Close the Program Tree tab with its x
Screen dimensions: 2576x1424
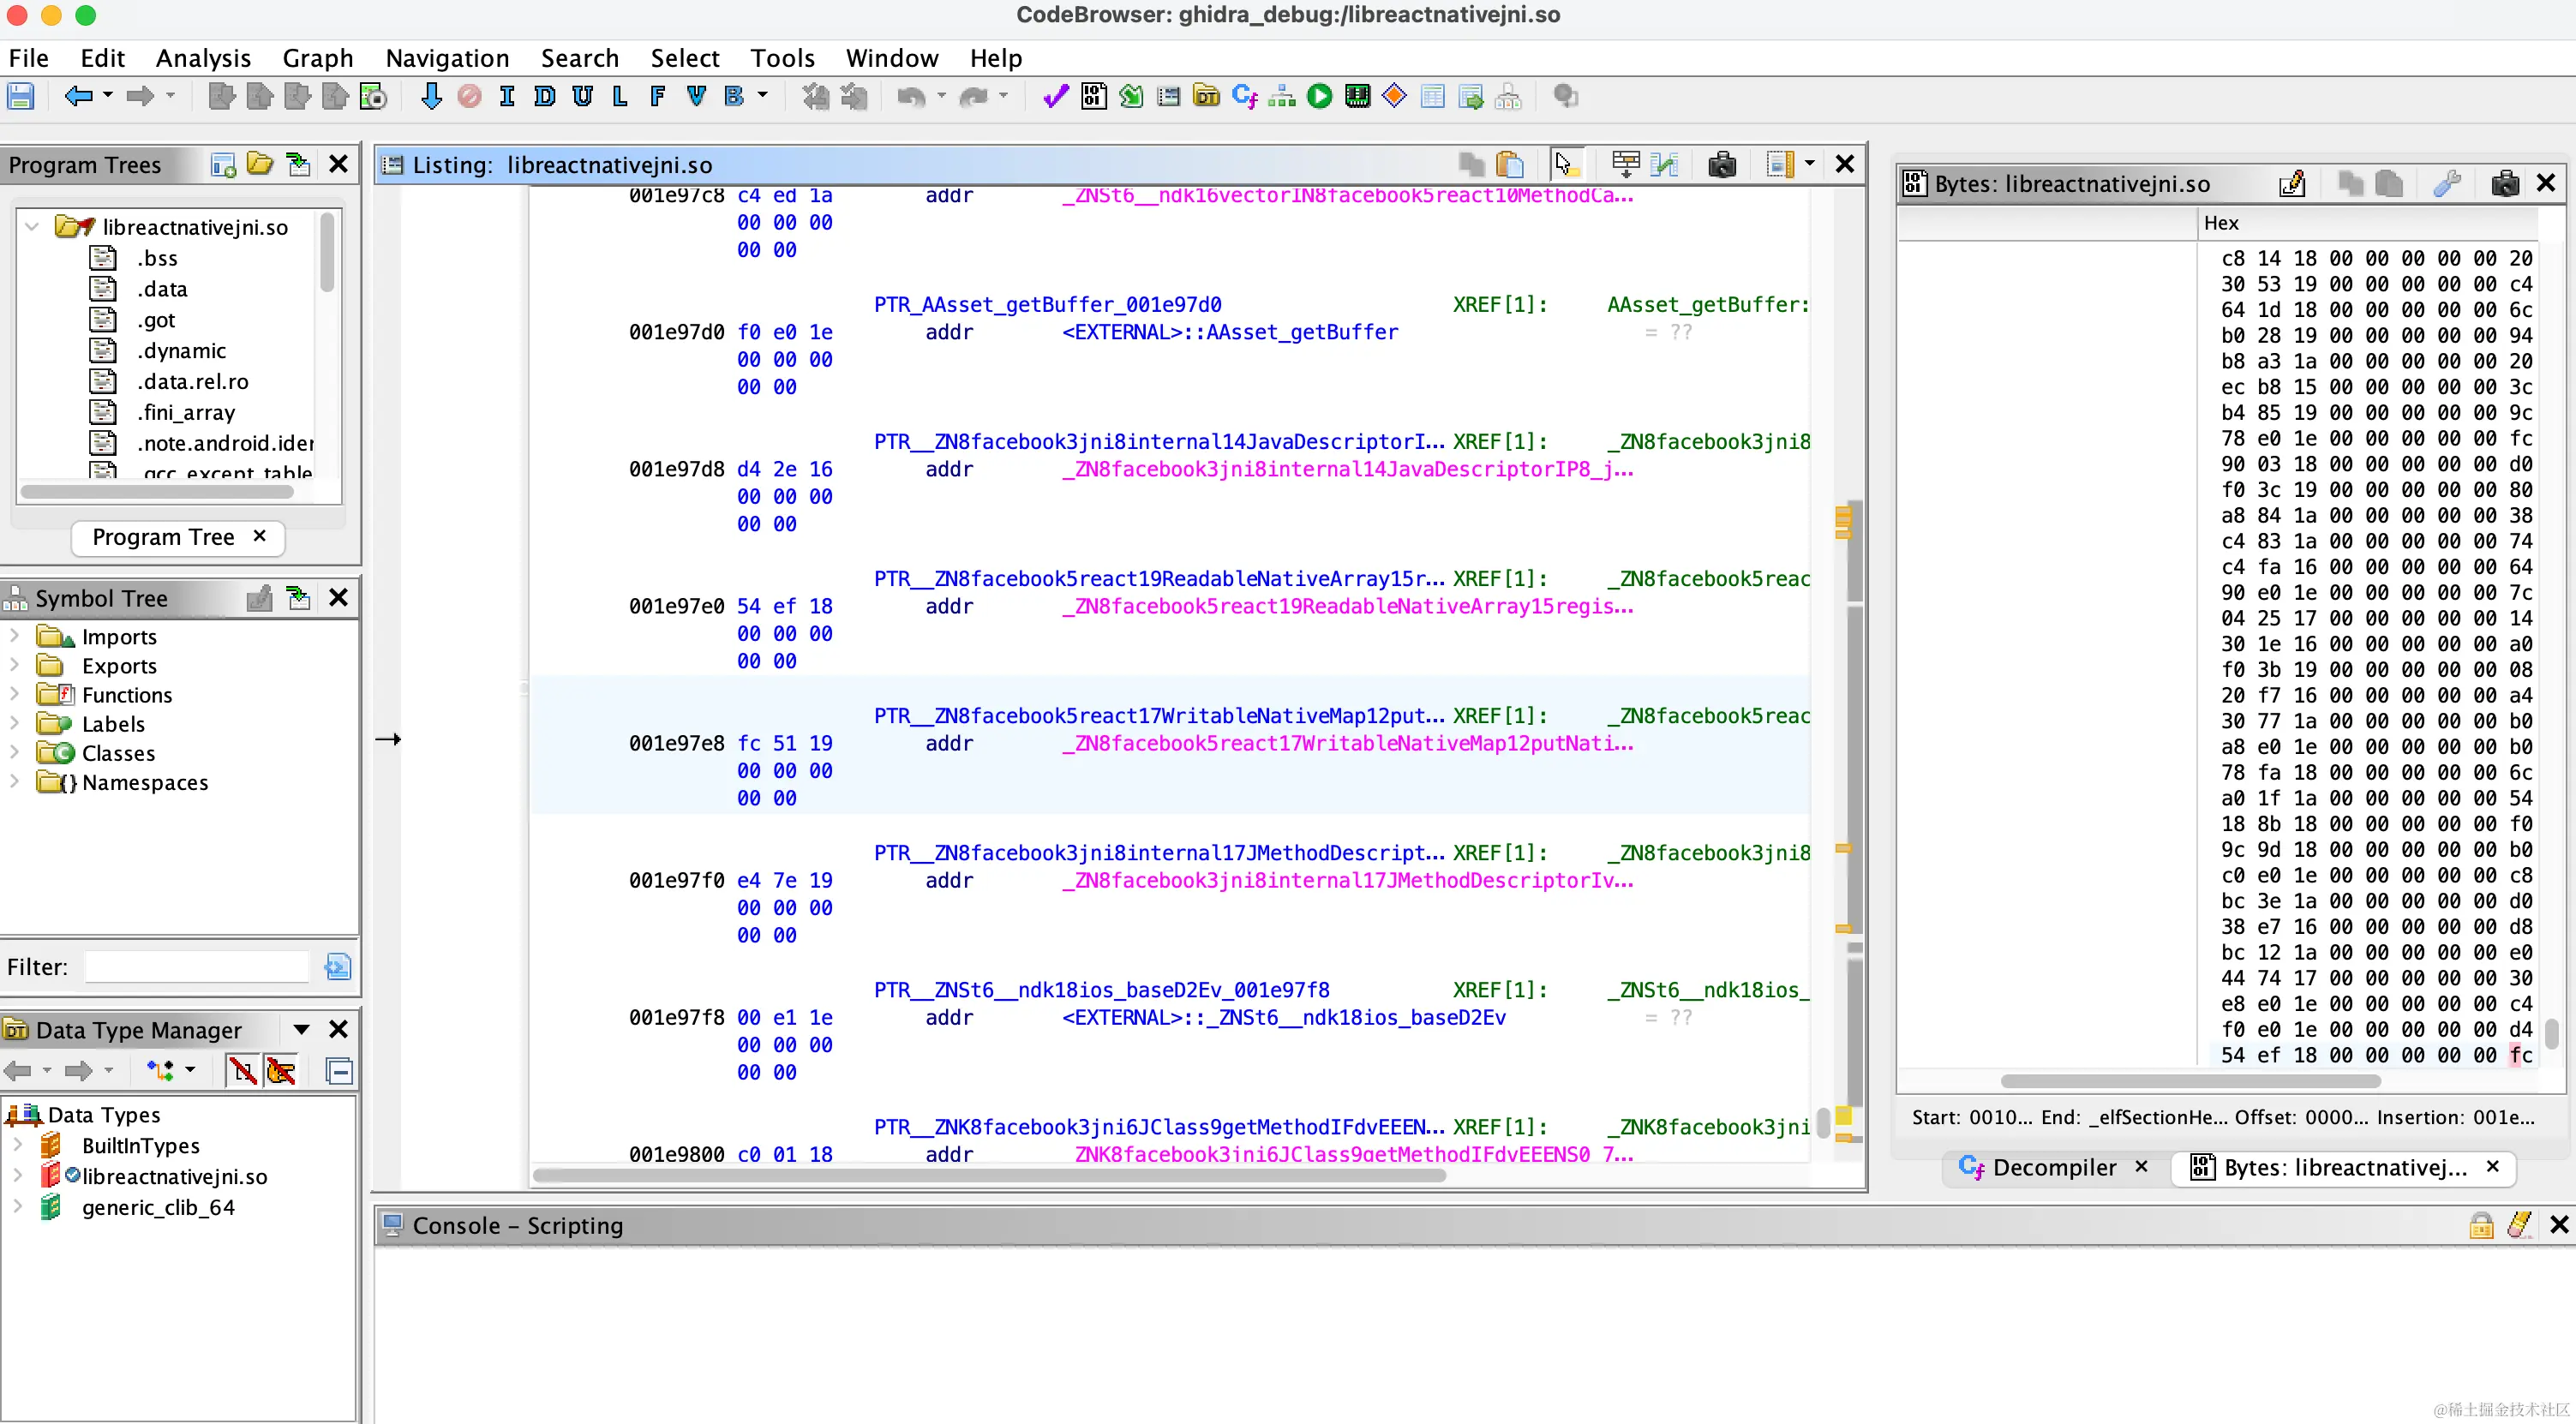point(260,536)
